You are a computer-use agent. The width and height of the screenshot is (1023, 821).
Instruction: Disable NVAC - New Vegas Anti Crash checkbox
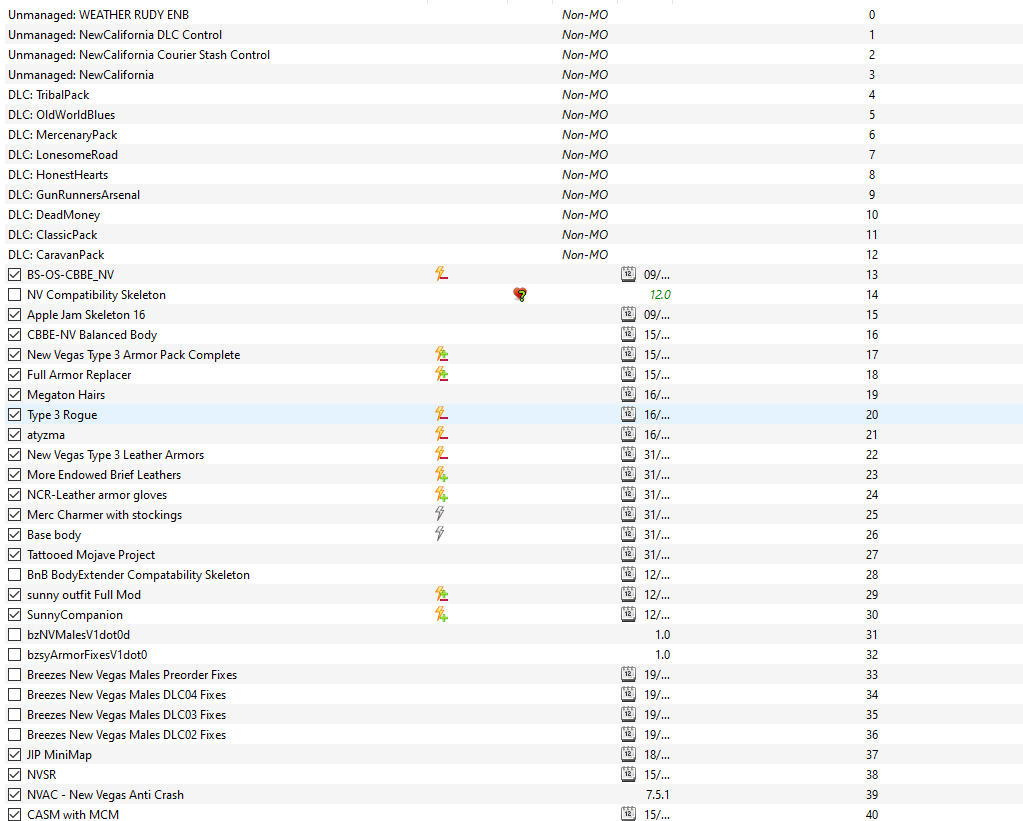point(14,795)
